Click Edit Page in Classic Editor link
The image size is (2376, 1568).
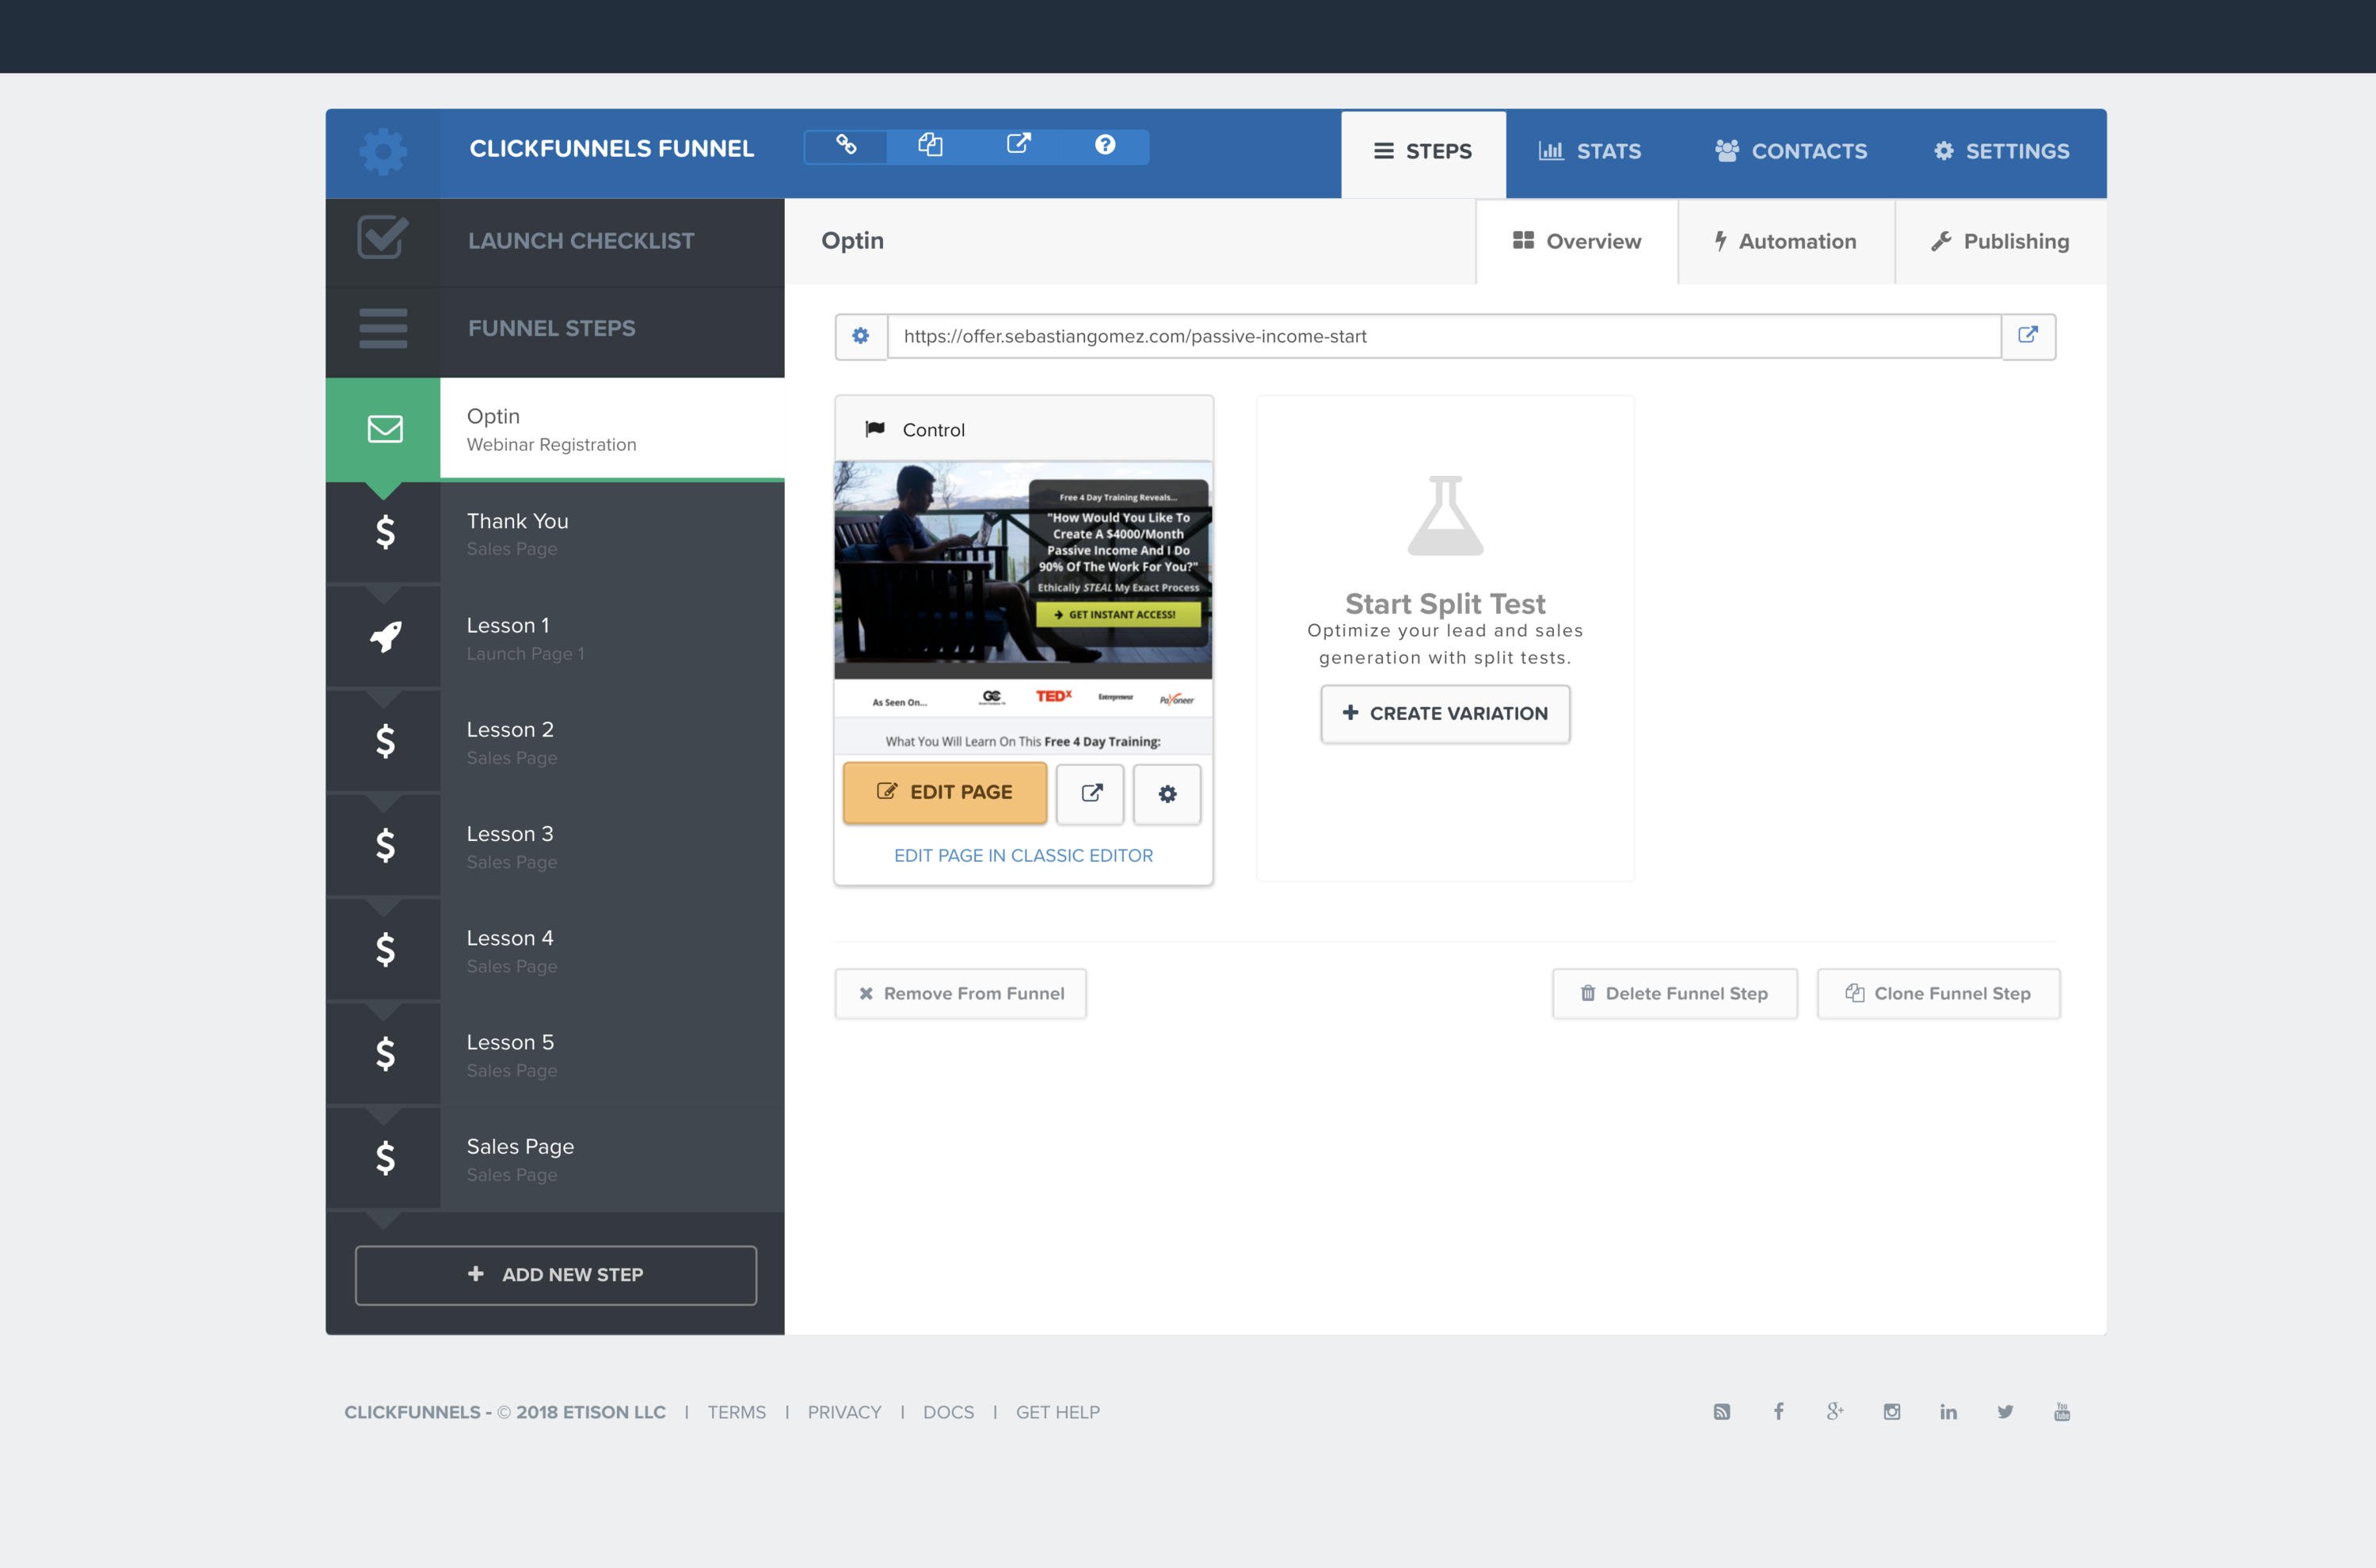click(1023, 856)
